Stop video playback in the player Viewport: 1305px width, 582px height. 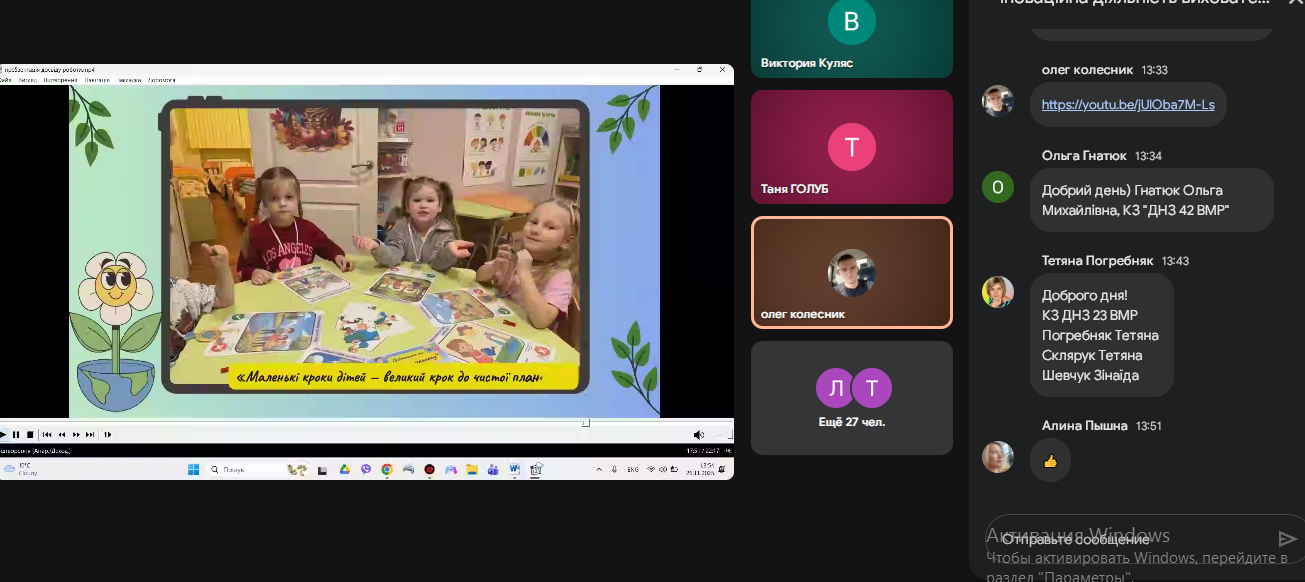30,434
